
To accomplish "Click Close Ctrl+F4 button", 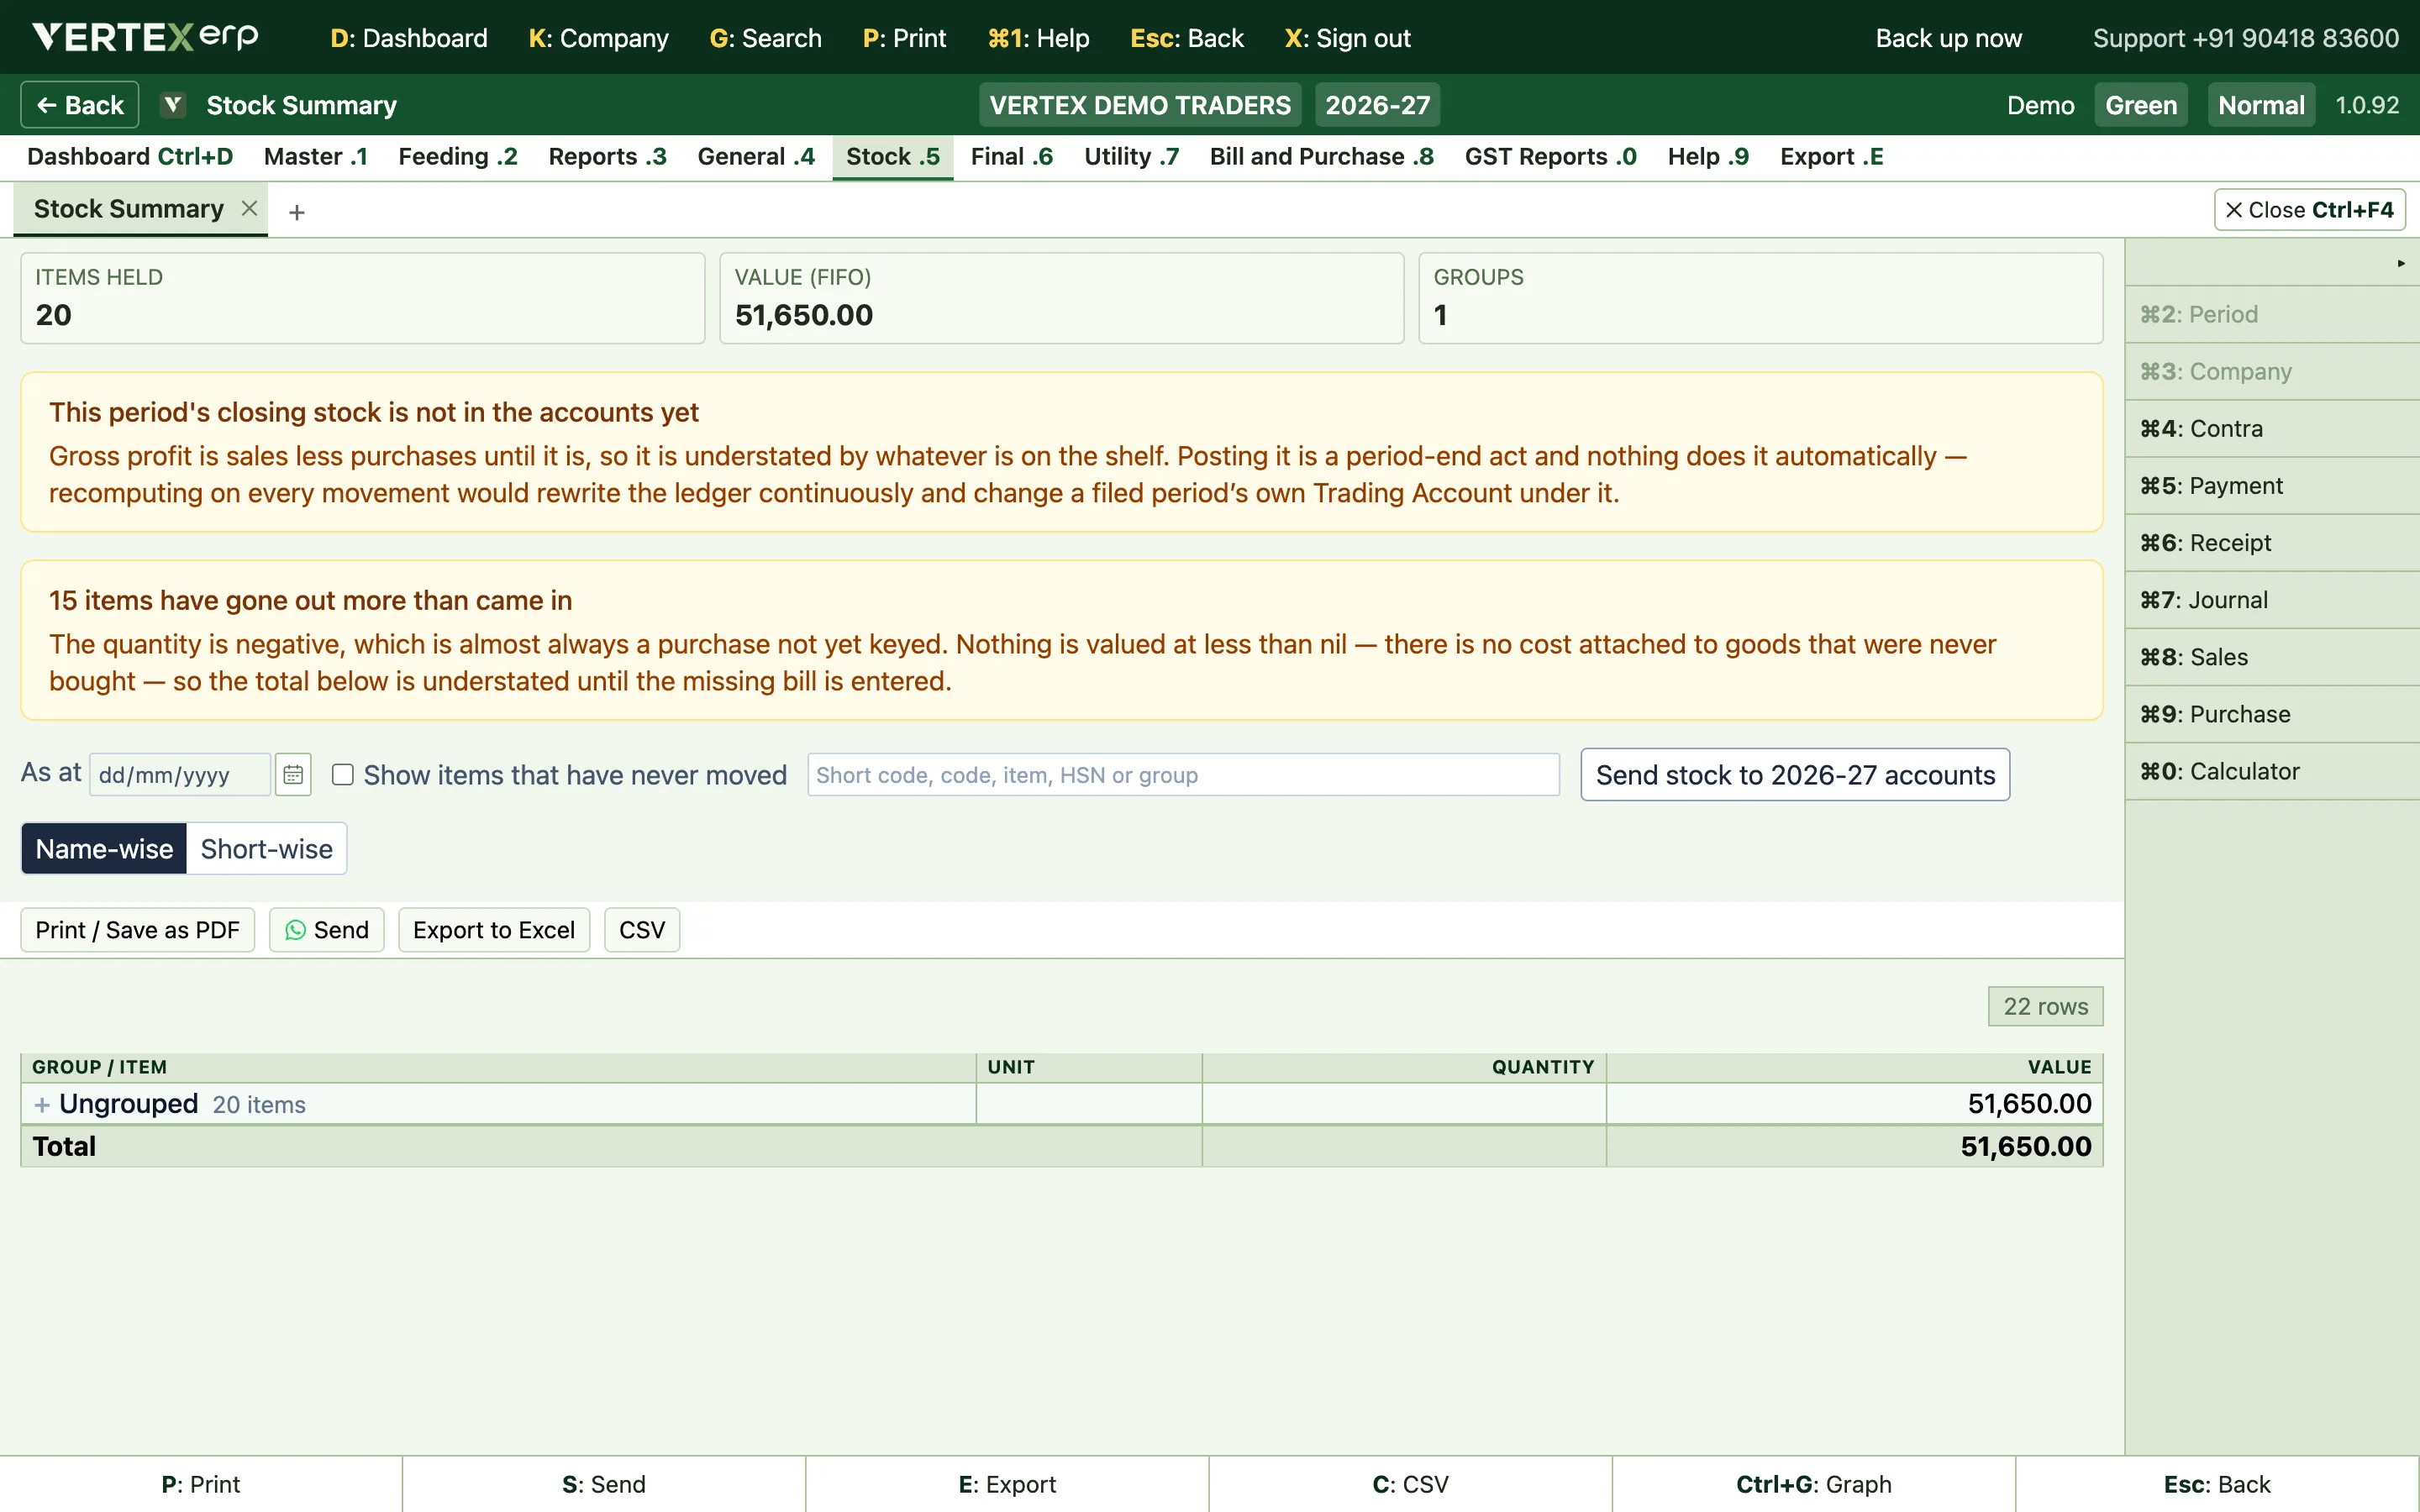I will click(2309, 210).
